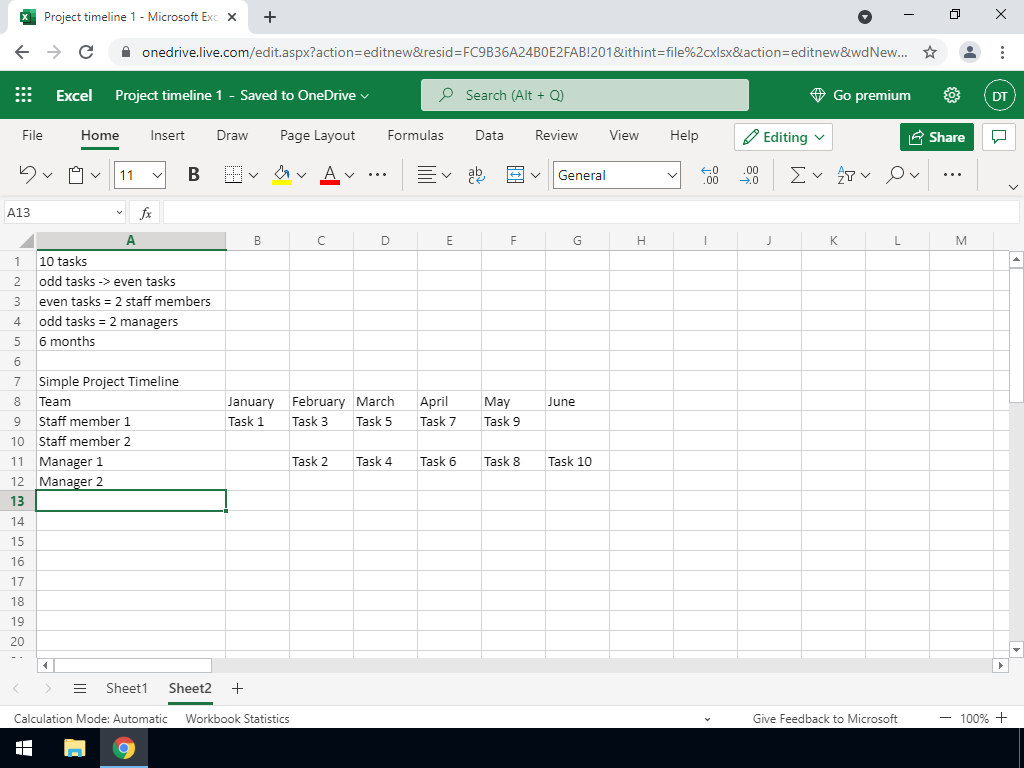
Task: Click the Undo icon
Action: (x=28, y=175)
